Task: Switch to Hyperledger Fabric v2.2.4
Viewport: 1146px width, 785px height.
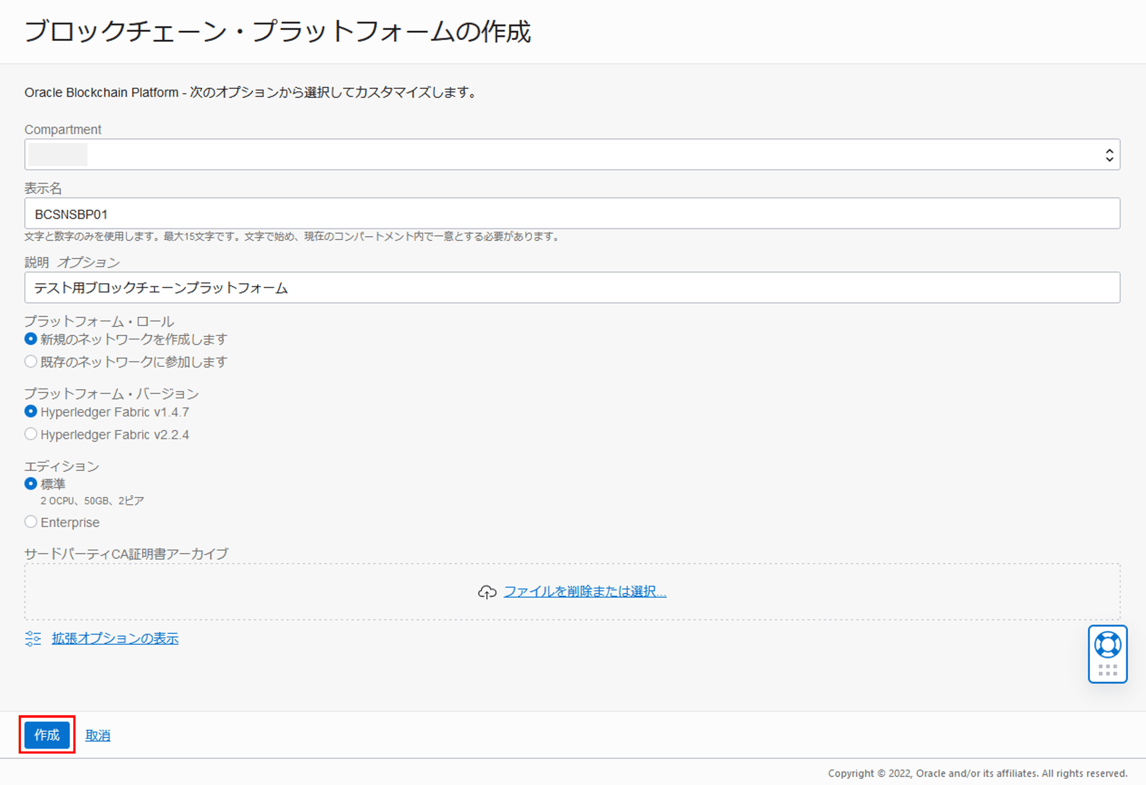Action: tap(29, 434)
